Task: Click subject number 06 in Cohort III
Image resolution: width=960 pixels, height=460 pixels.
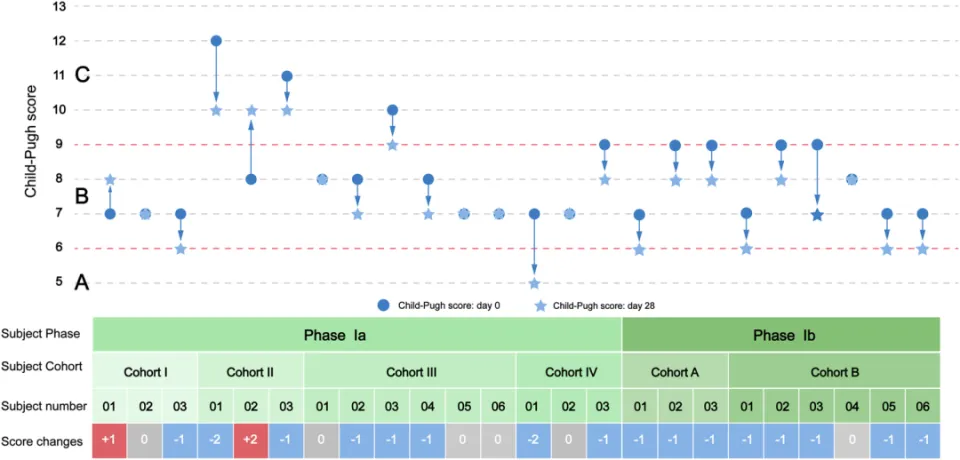Action: (498, 405)
